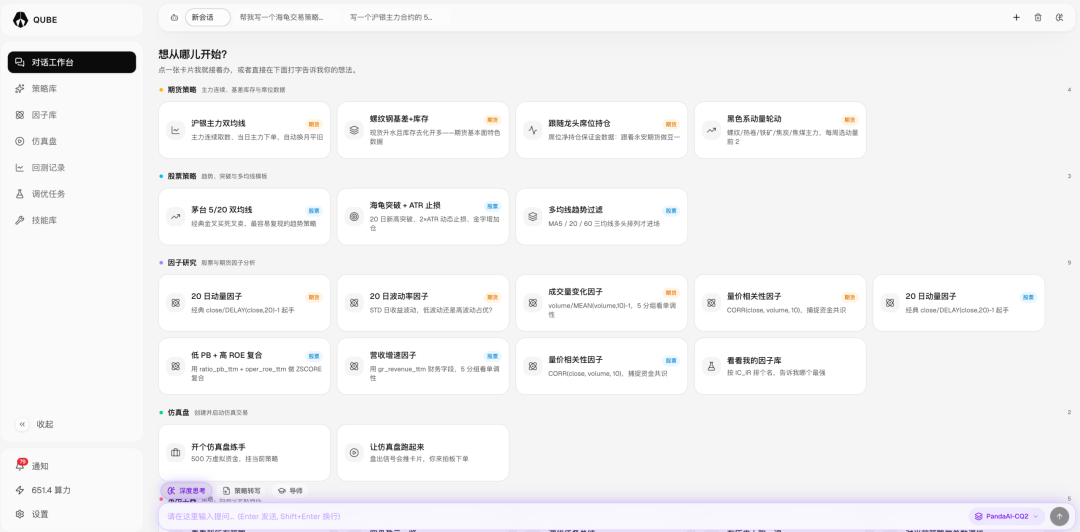The height and width of the screenshot is (532, 1080).
Task: Click the 想从哪儿开始? heading
Action: click(193, 54)
